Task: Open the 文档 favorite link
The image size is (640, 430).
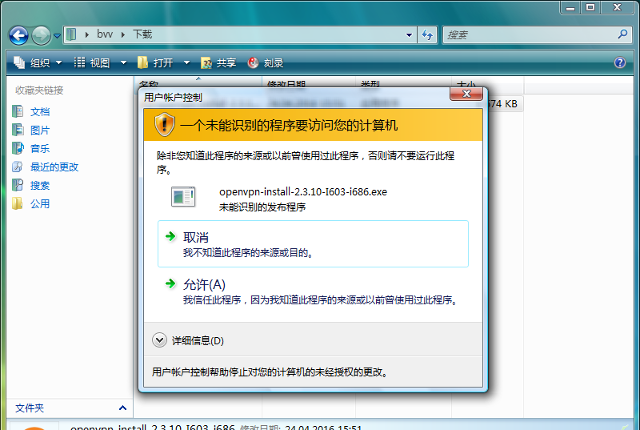Action: 40,112
